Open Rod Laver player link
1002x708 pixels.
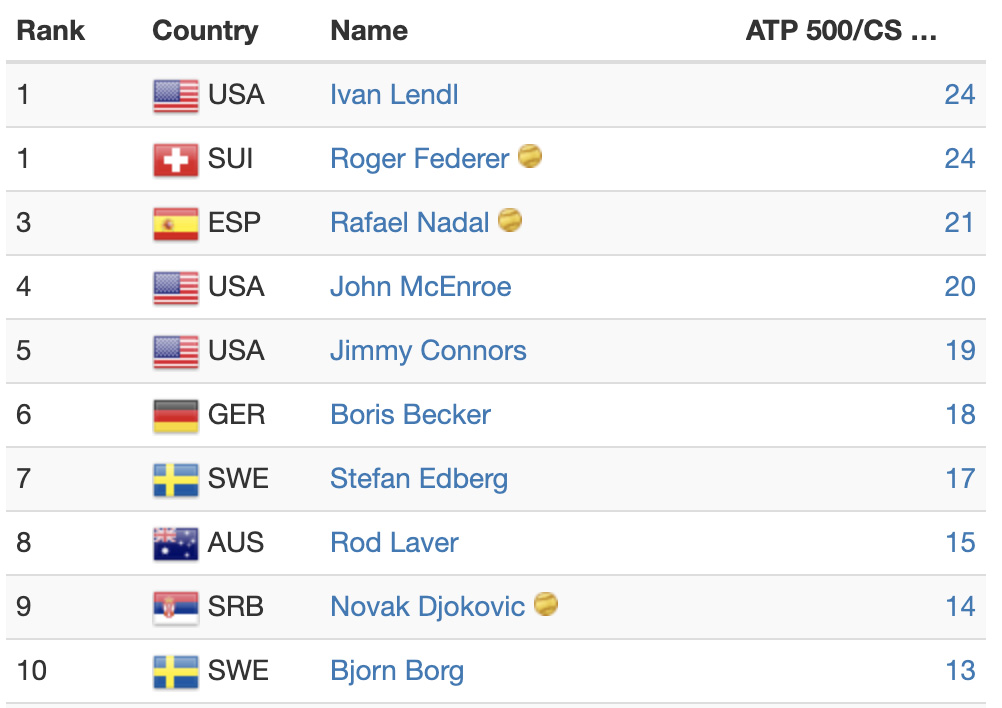[x=394, y=543]
